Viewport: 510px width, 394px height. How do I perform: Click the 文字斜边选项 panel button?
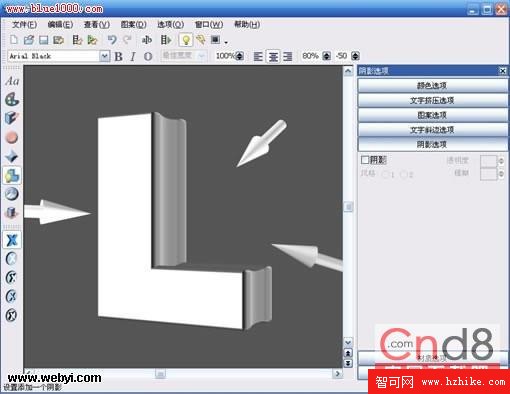pyautogui.click(x=433, y=130)
